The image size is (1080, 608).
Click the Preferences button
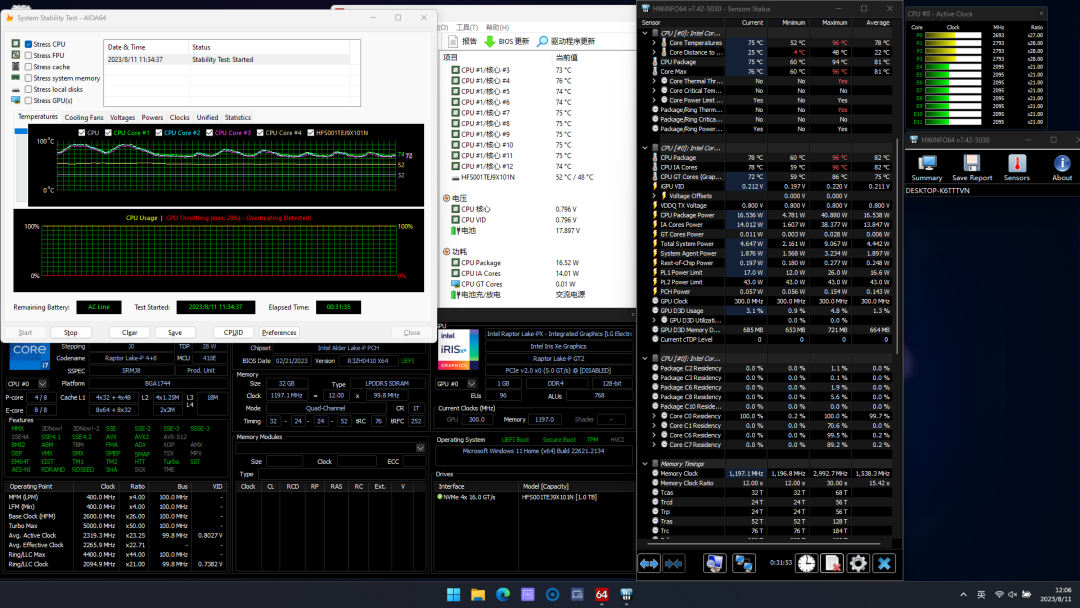(x=279, y=333)
